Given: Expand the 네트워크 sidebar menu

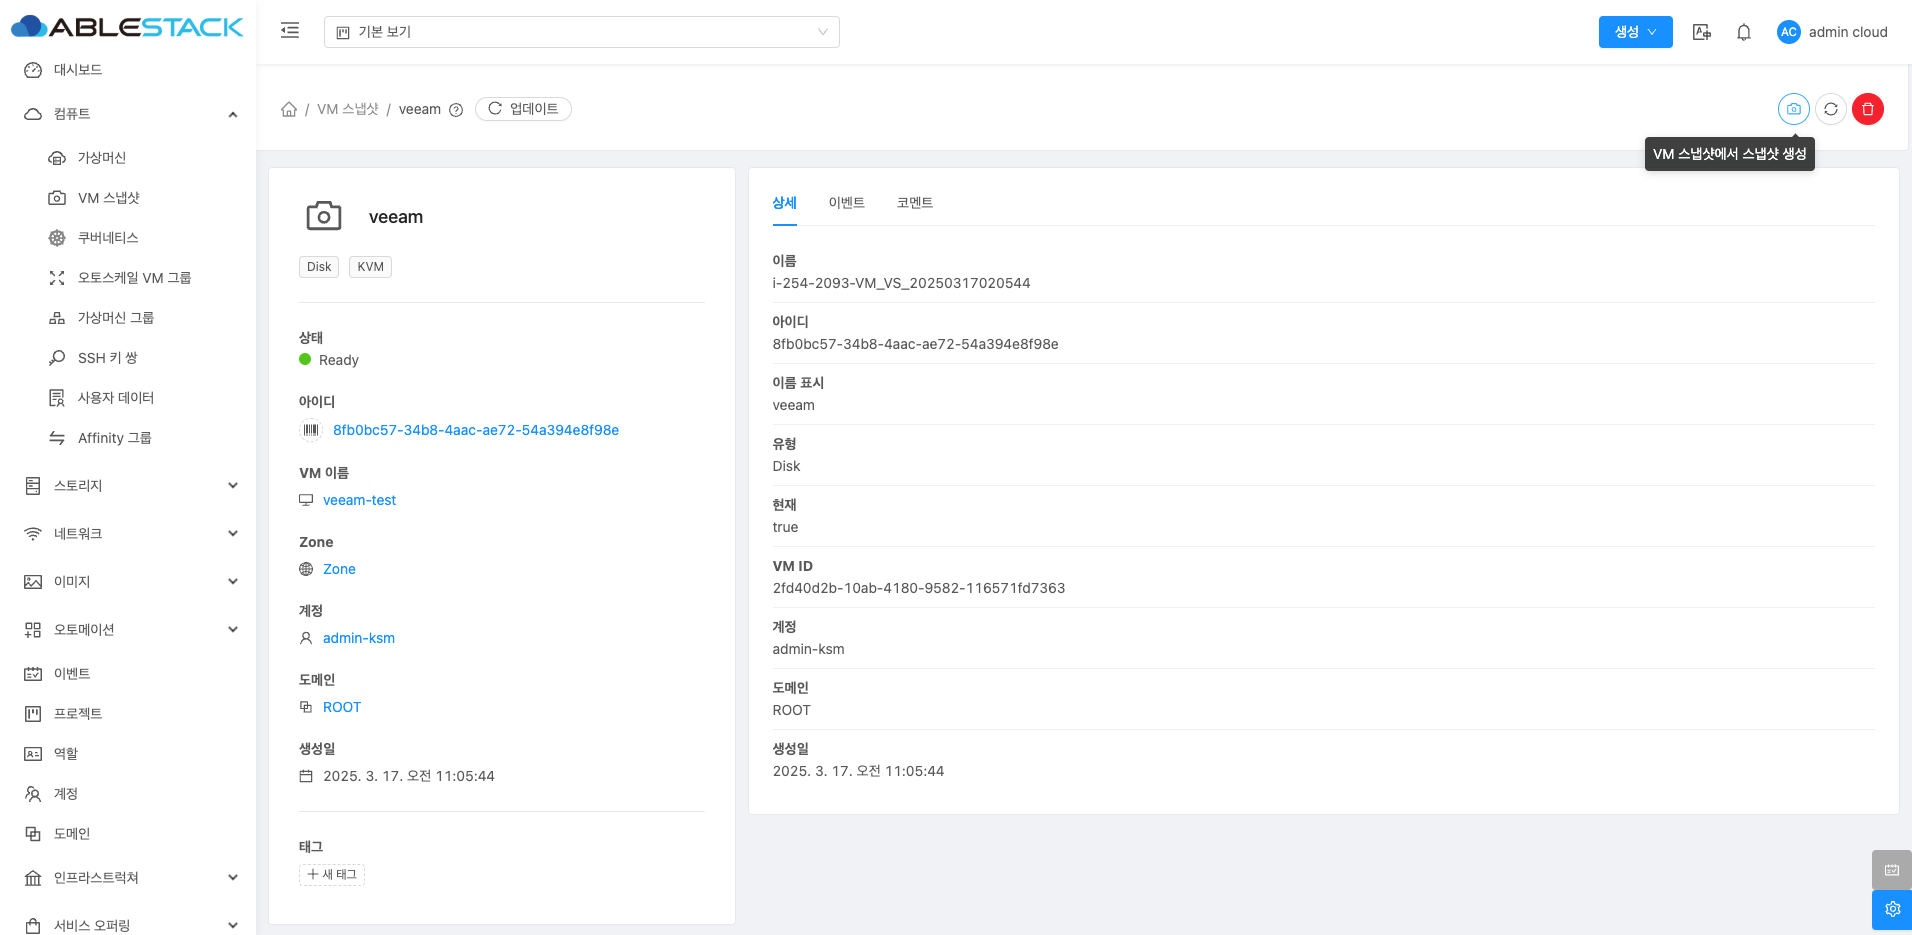Looking at the screenshot, I should pos(128,534).
